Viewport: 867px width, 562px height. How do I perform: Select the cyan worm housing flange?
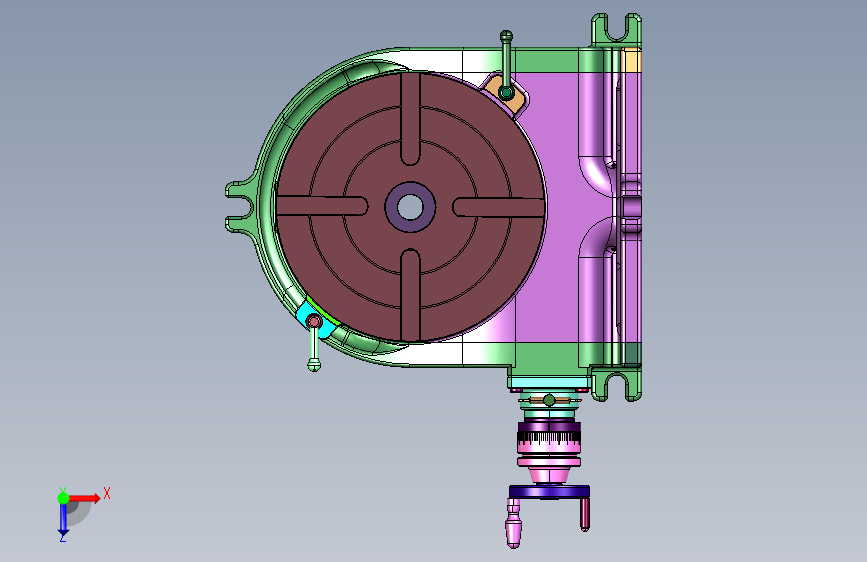click(549, 382)
